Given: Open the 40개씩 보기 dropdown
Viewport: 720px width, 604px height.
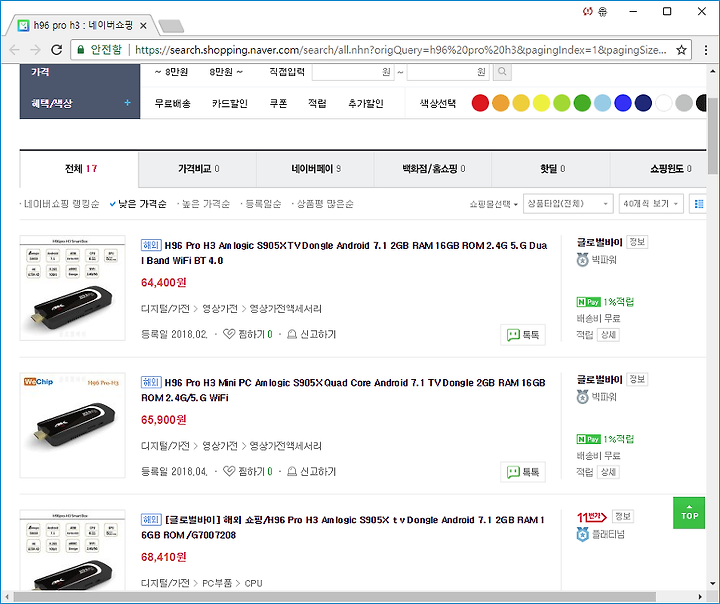Looking at the screenshot, I should click(x=651, y=203).
